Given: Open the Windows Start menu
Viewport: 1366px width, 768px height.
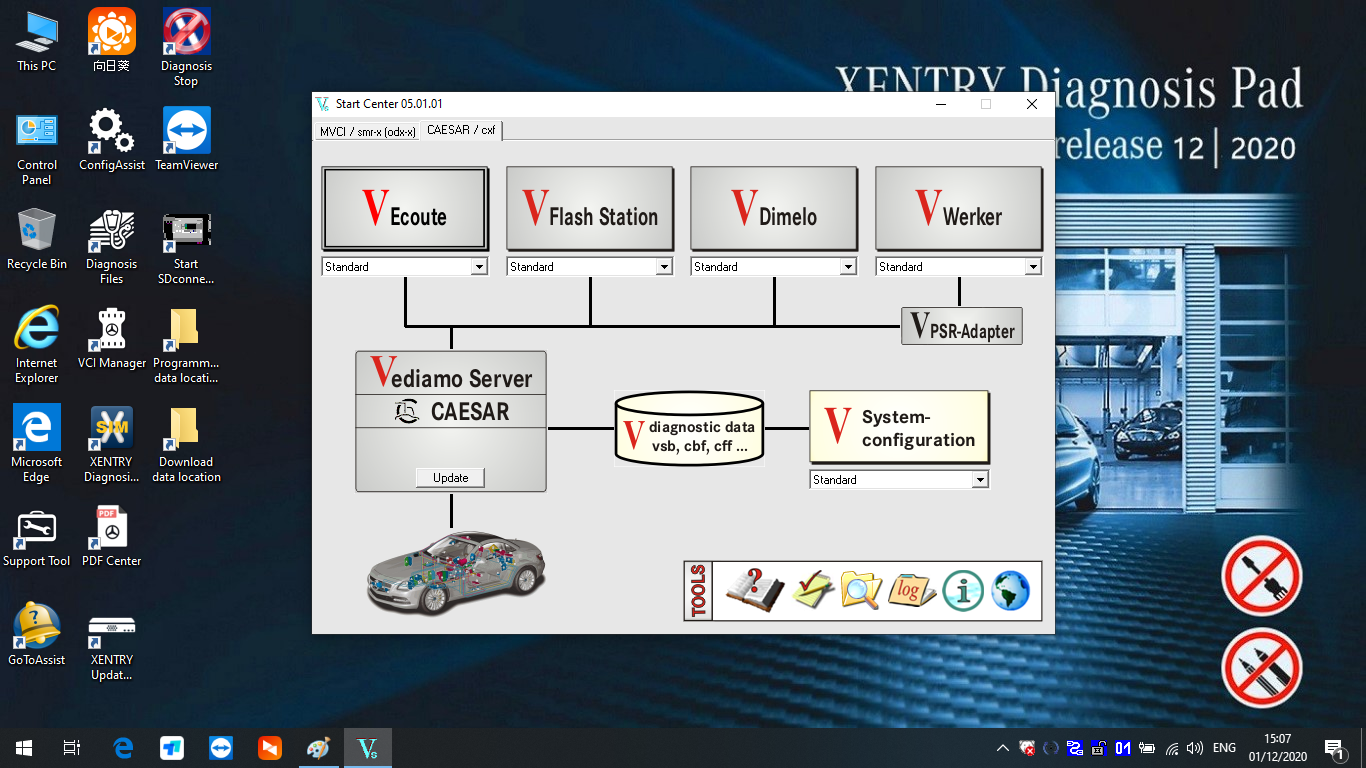Looking at the screenshot, I should tap(24, 748).
